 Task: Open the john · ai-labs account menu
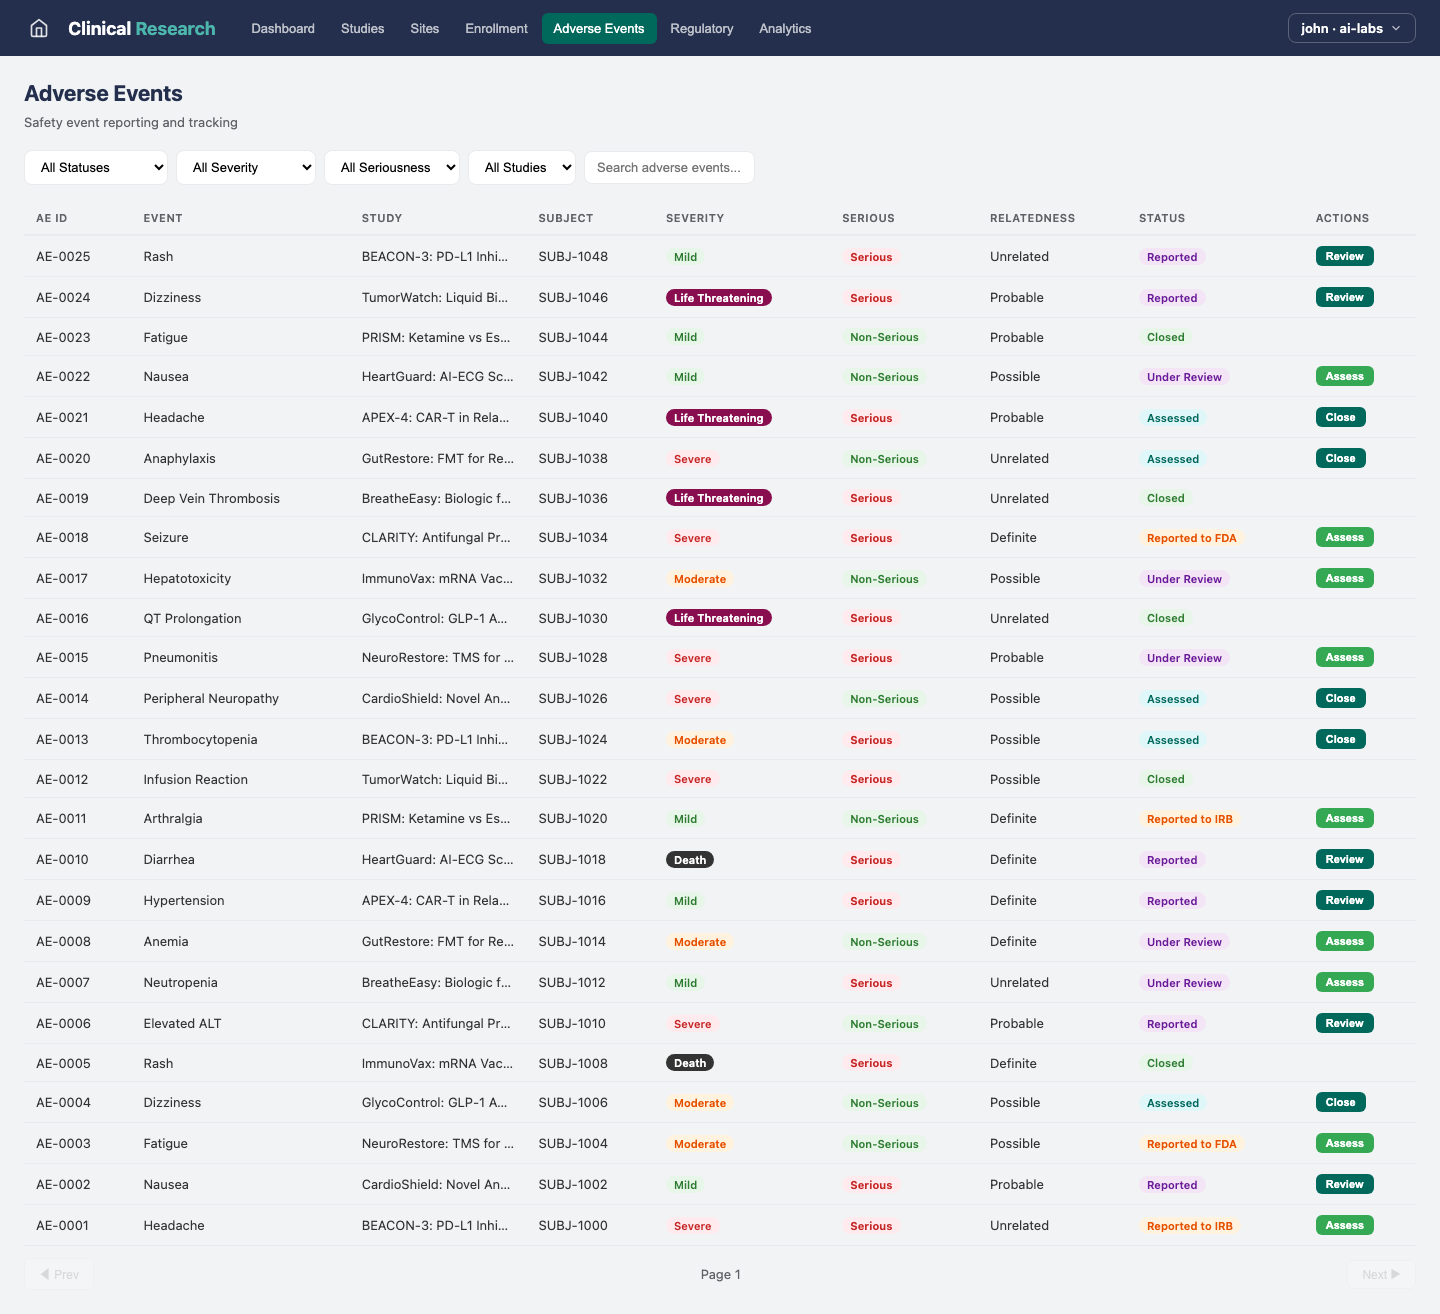click(1351, 28)
